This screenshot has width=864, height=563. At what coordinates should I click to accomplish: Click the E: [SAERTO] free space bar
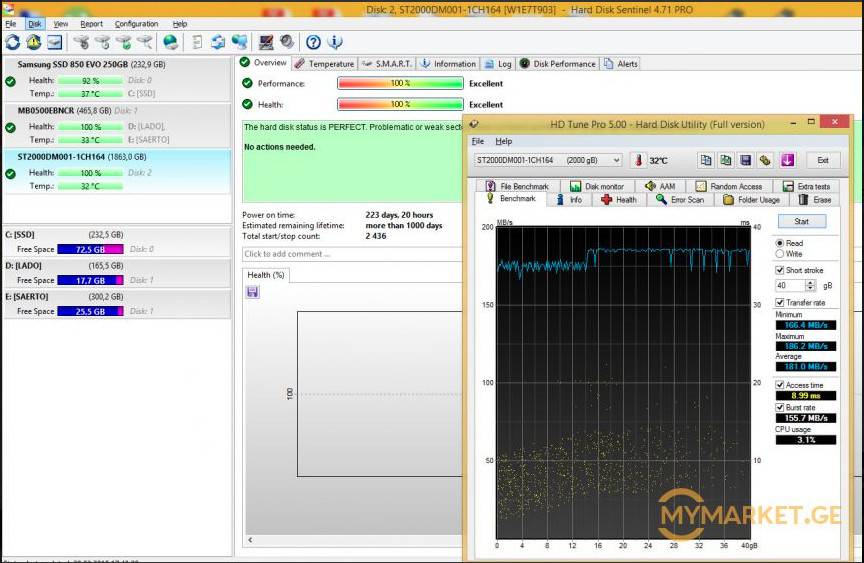(x=90, y=311)
